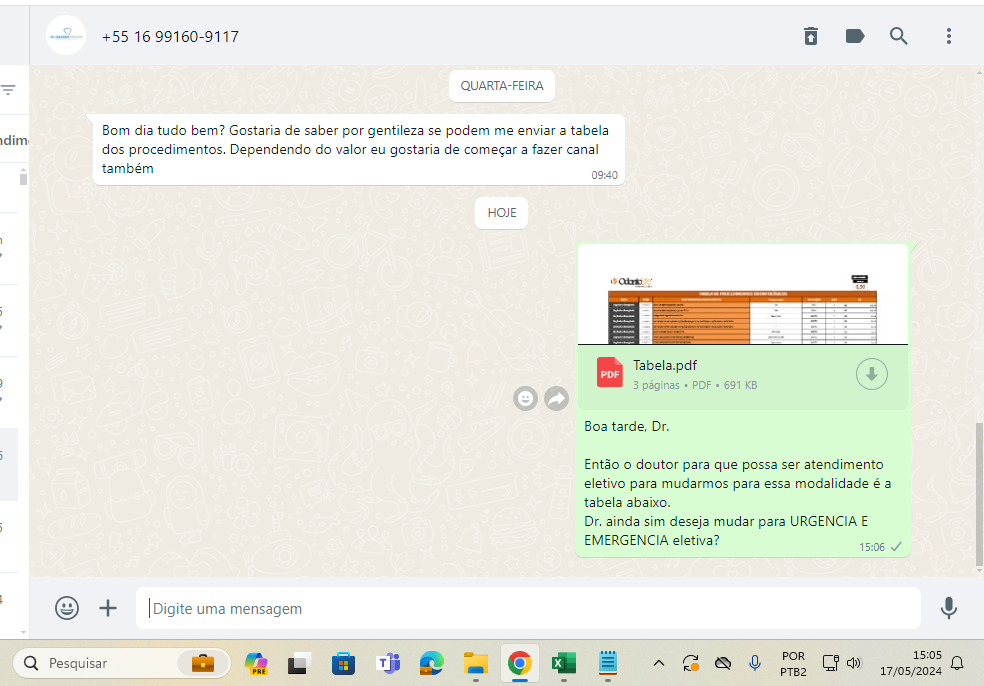Click the Tabela.pdf file name
Screen dimensions: 984x686
click(665, 365)
